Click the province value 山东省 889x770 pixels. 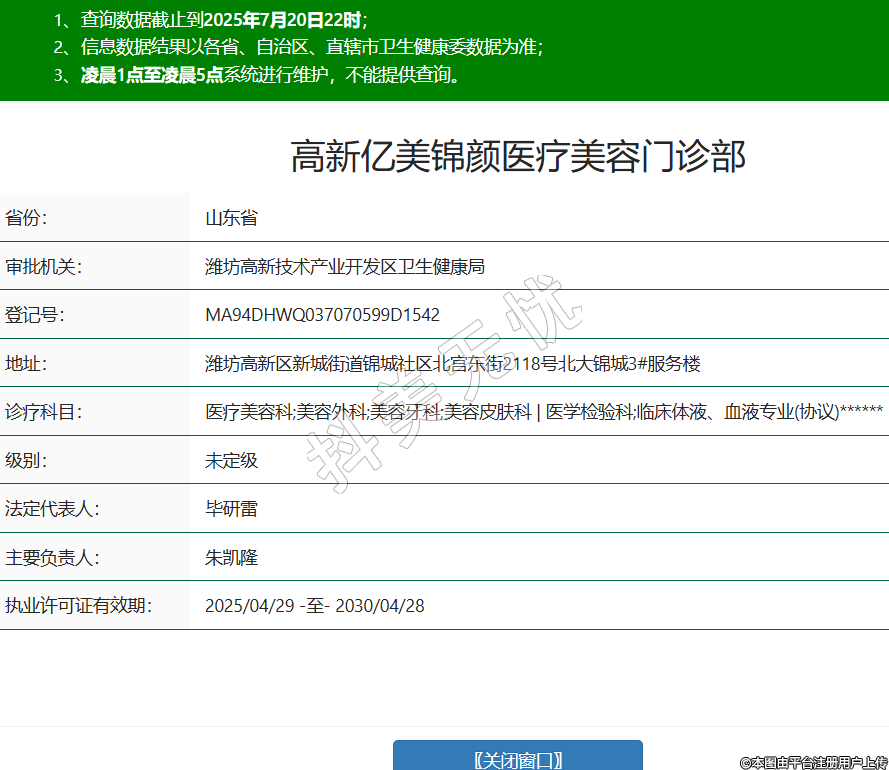pyautogui.click(x=231, y=218)
